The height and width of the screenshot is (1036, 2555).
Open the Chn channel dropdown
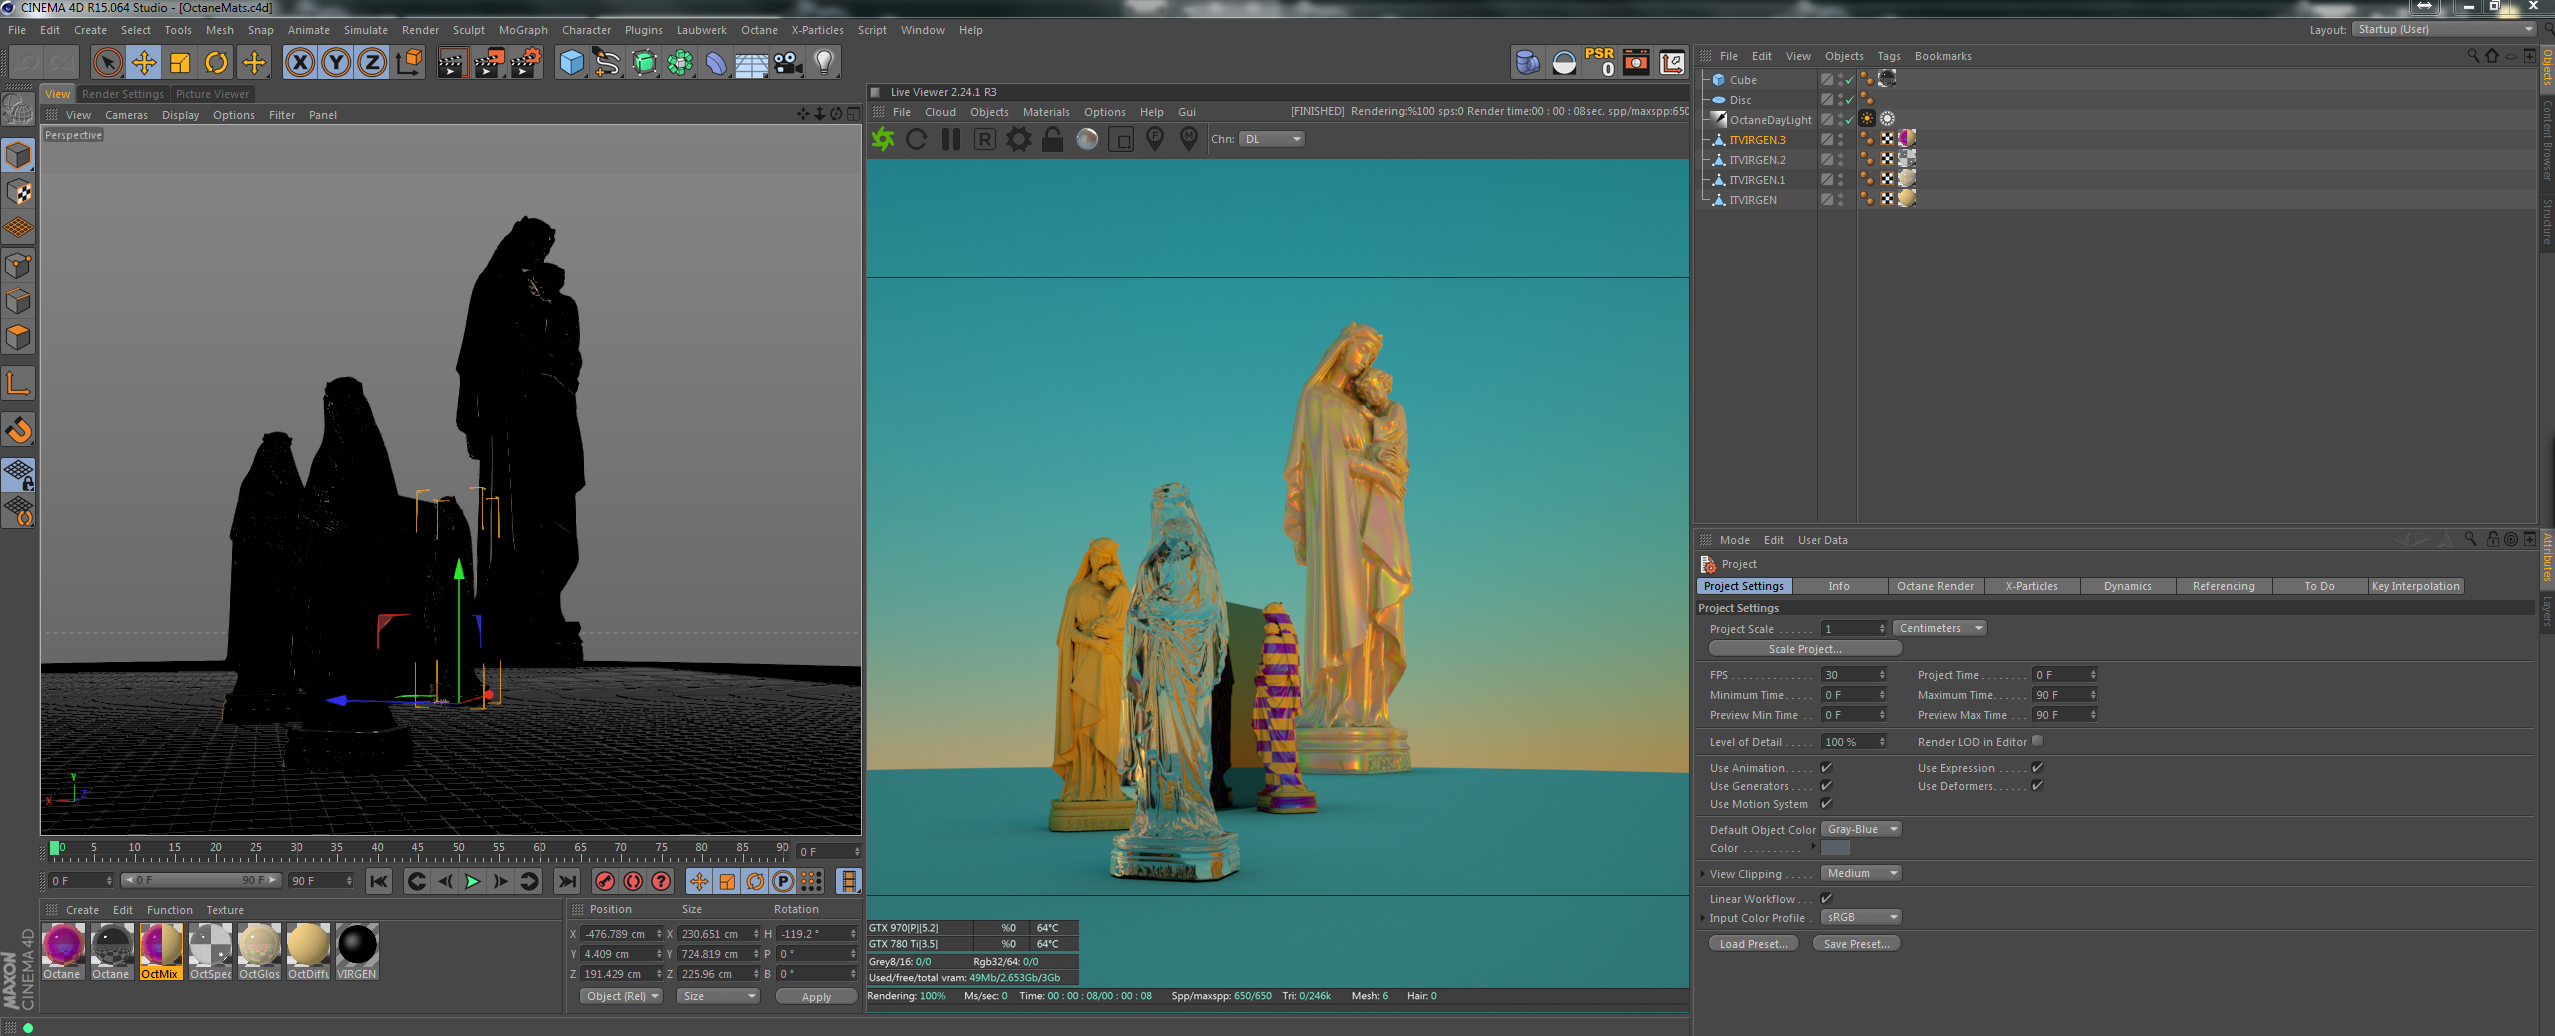click(1272, 139)
